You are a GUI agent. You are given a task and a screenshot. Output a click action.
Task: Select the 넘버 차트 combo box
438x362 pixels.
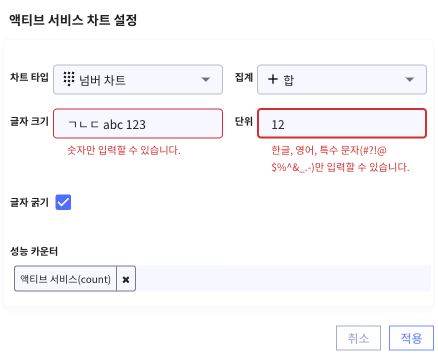coord(138,79)
